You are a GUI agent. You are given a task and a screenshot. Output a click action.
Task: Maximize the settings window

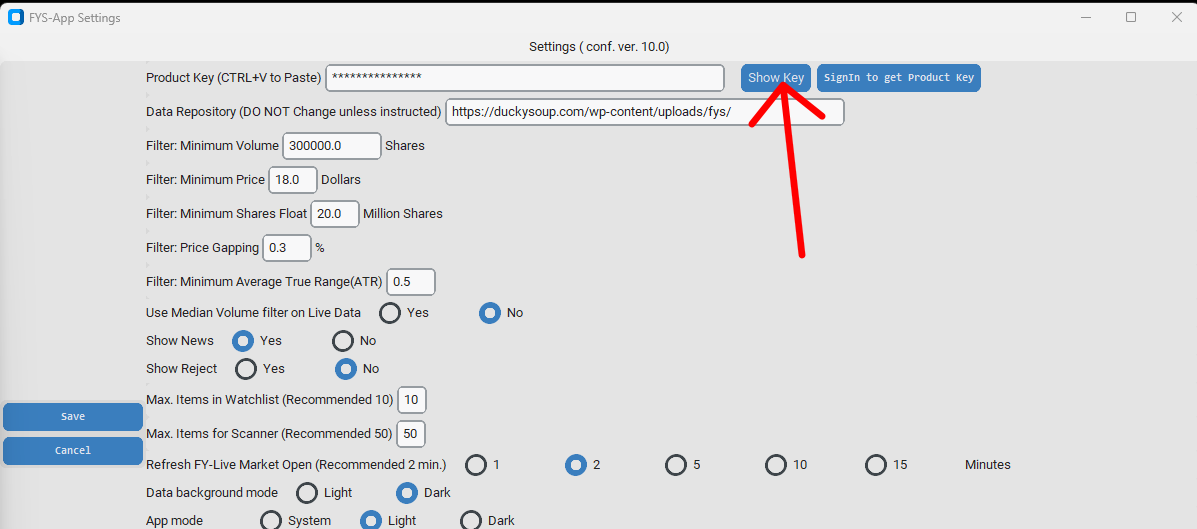coord(1131,17)
